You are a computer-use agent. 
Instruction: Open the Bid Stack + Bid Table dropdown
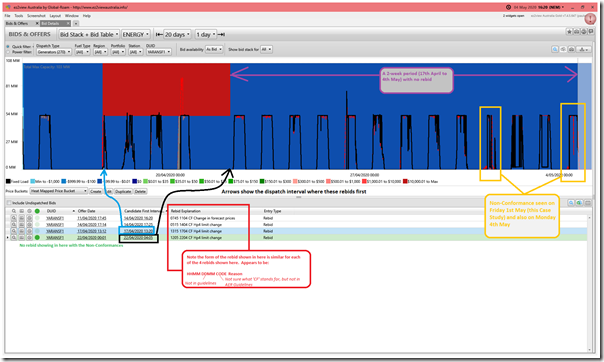[x=89, y=35]
